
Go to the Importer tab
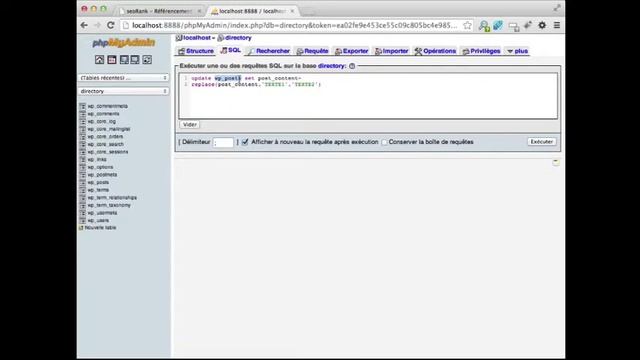coord(391,51)
